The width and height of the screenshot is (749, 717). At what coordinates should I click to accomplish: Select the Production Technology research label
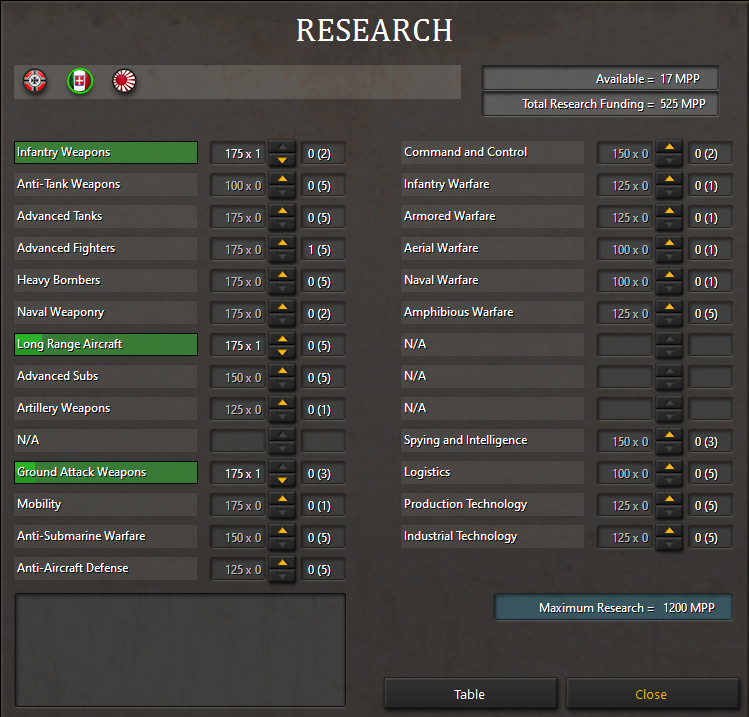point(492,504)
